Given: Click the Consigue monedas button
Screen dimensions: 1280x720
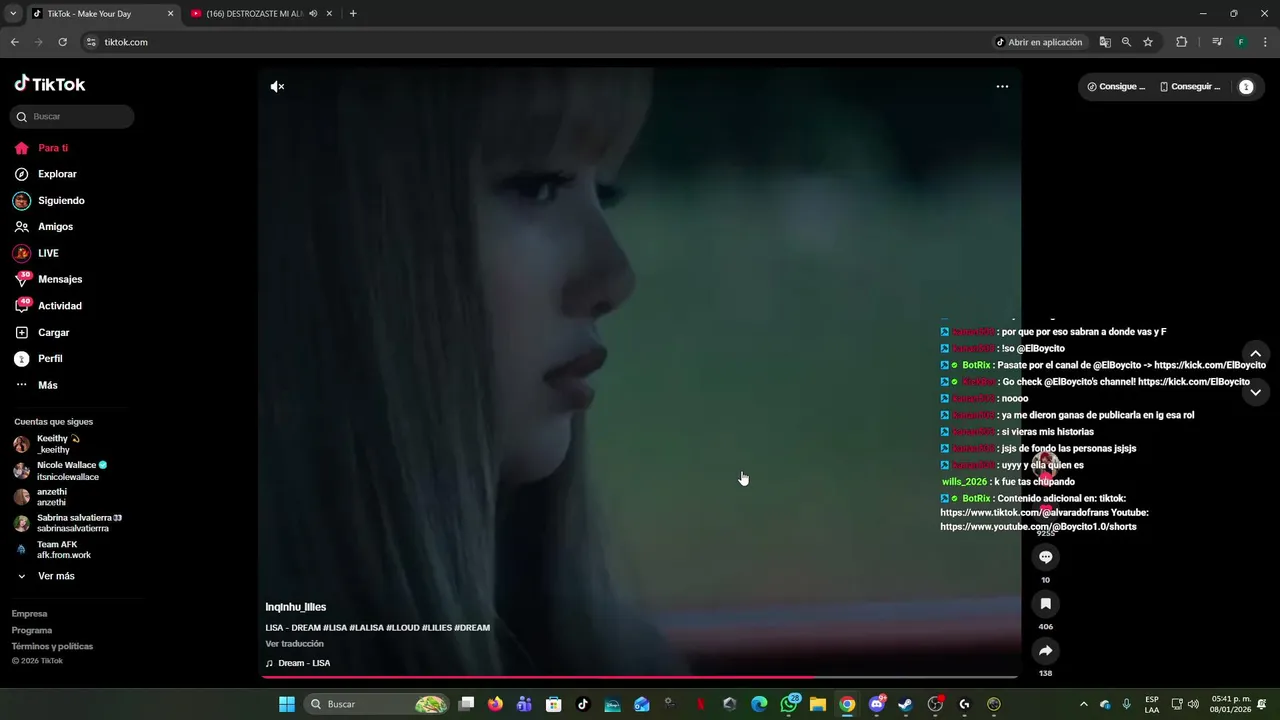Looking at the screenshot, I should point(1116,87).
